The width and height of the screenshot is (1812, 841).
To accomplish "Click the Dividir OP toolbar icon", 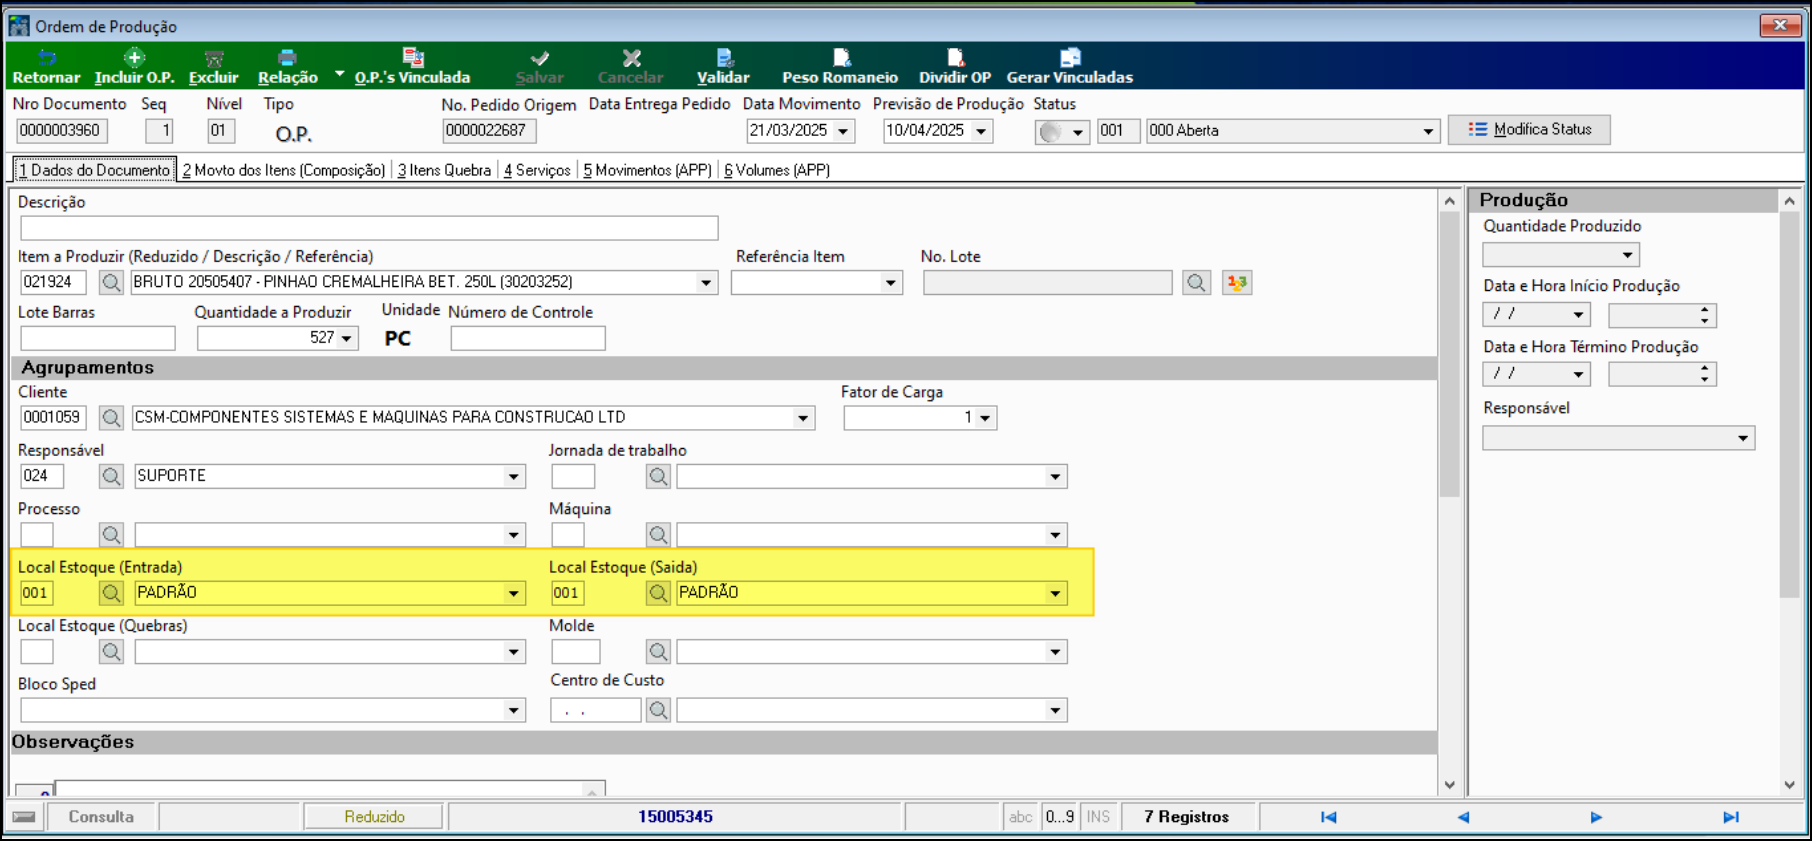I will 955,58.
